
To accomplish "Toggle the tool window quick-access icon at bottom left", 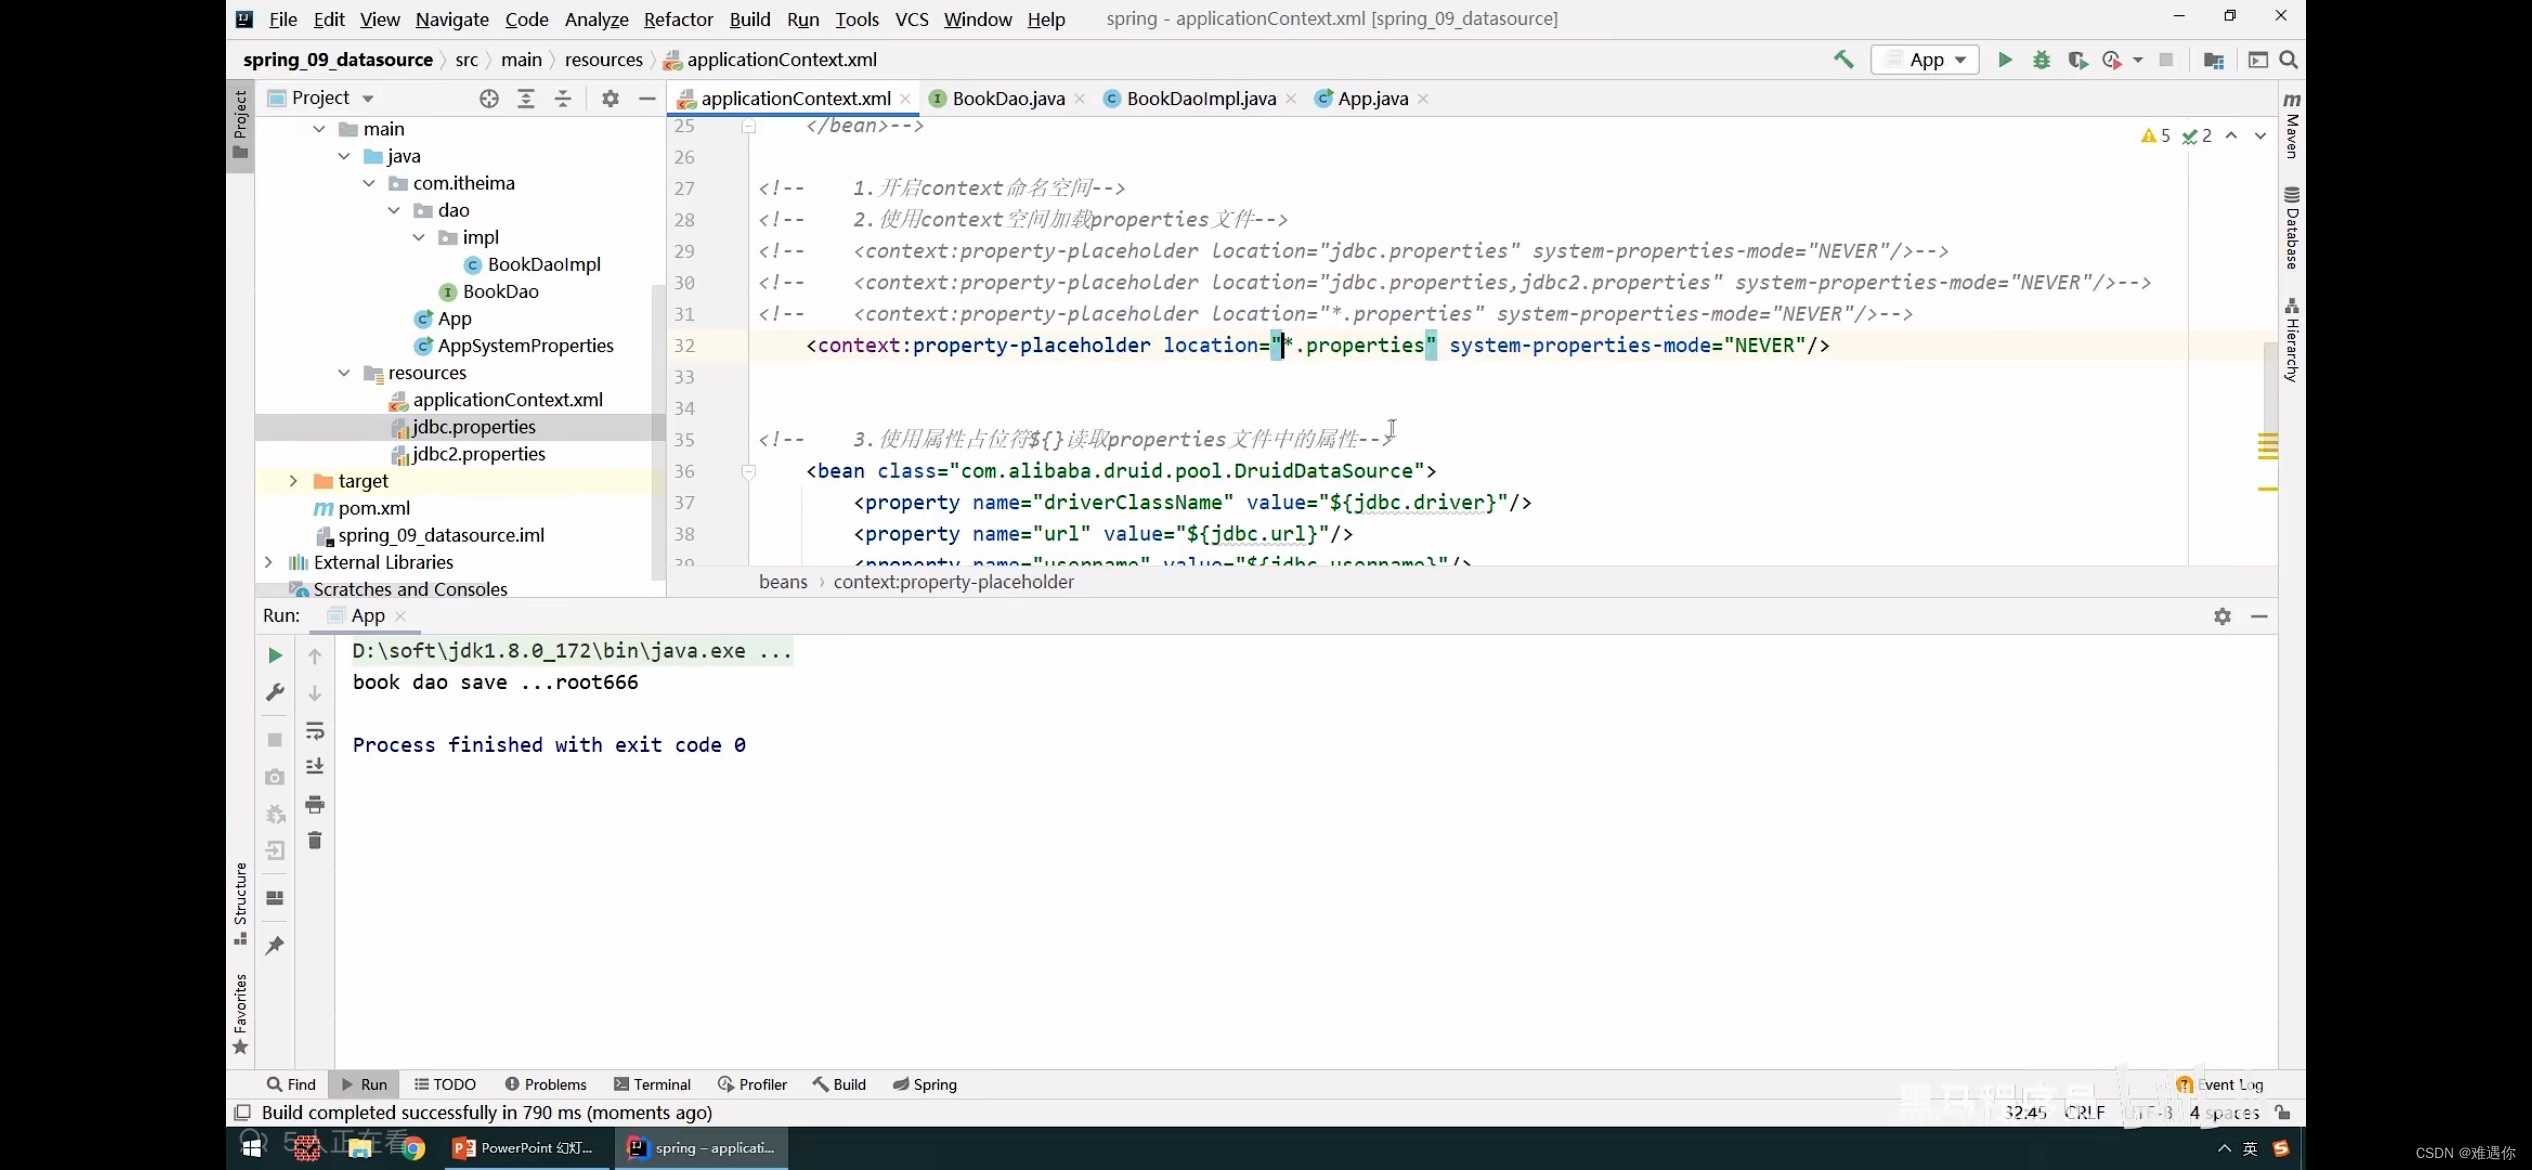I will (x=242, y=1112).
